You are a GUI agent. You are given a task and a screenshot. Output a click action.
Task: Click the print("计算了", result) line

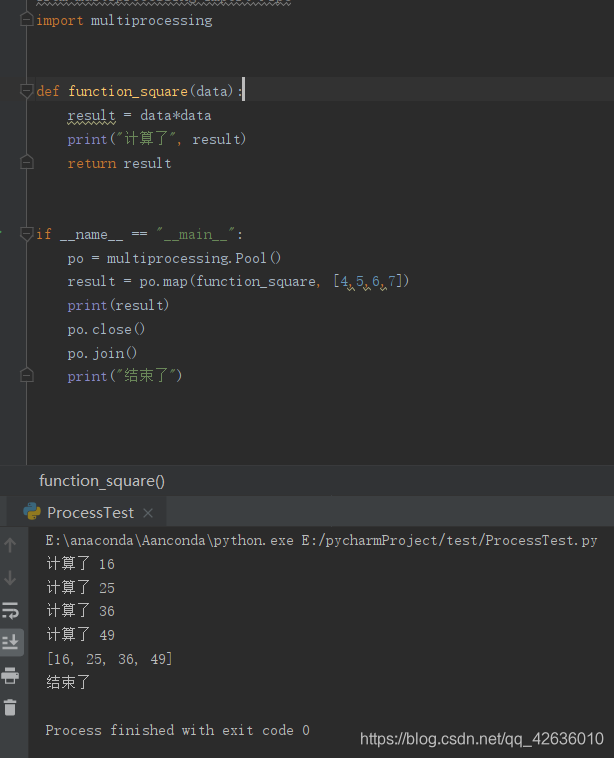157,139
